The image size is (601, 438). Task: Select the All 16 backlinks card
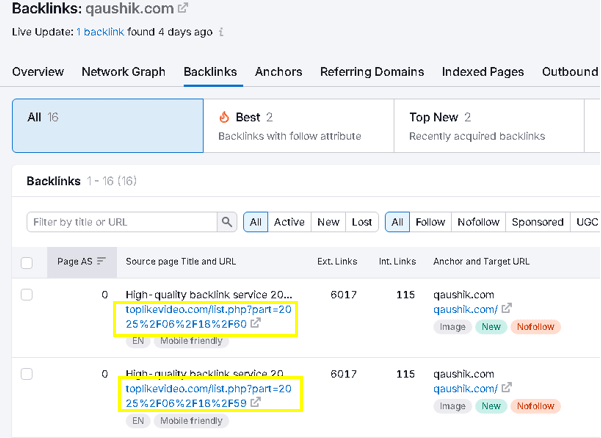(x=108, y=126)
